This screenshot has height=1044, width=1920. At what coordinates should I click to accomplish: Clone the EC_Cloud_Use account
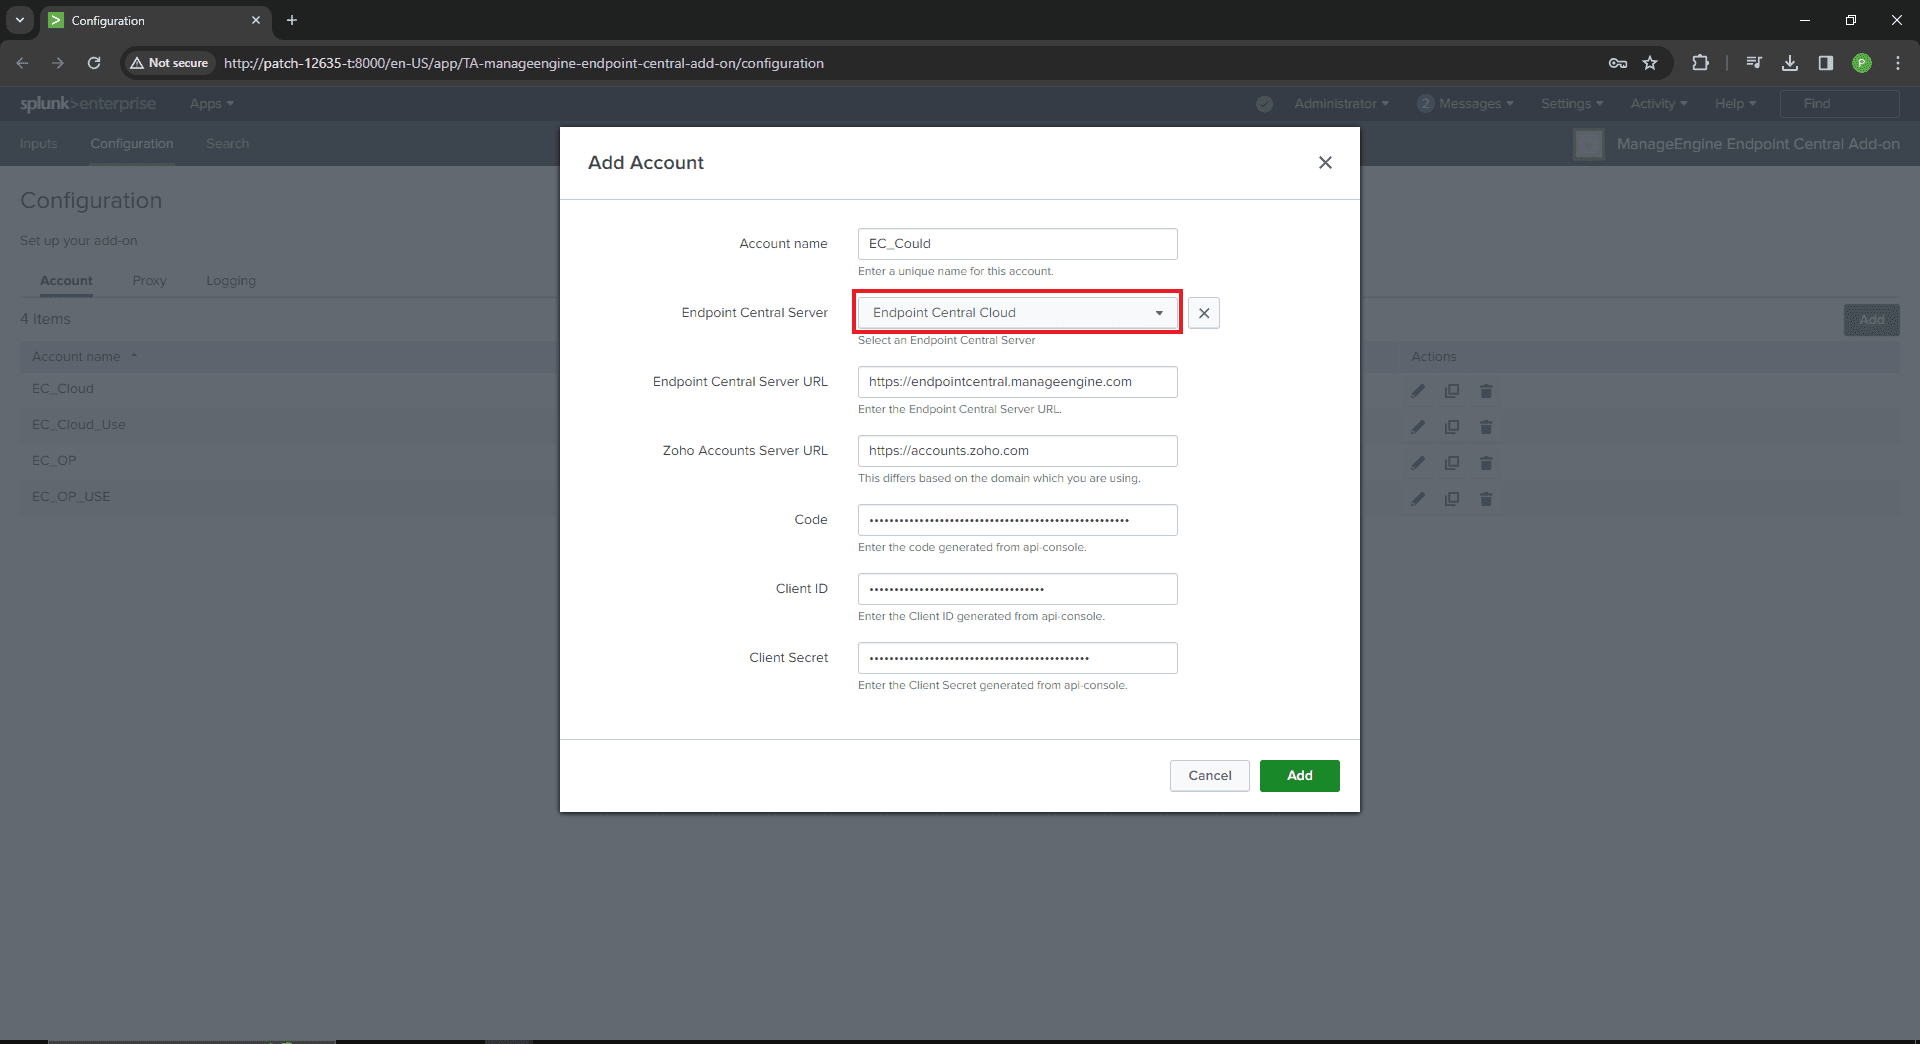point(1452,427)
